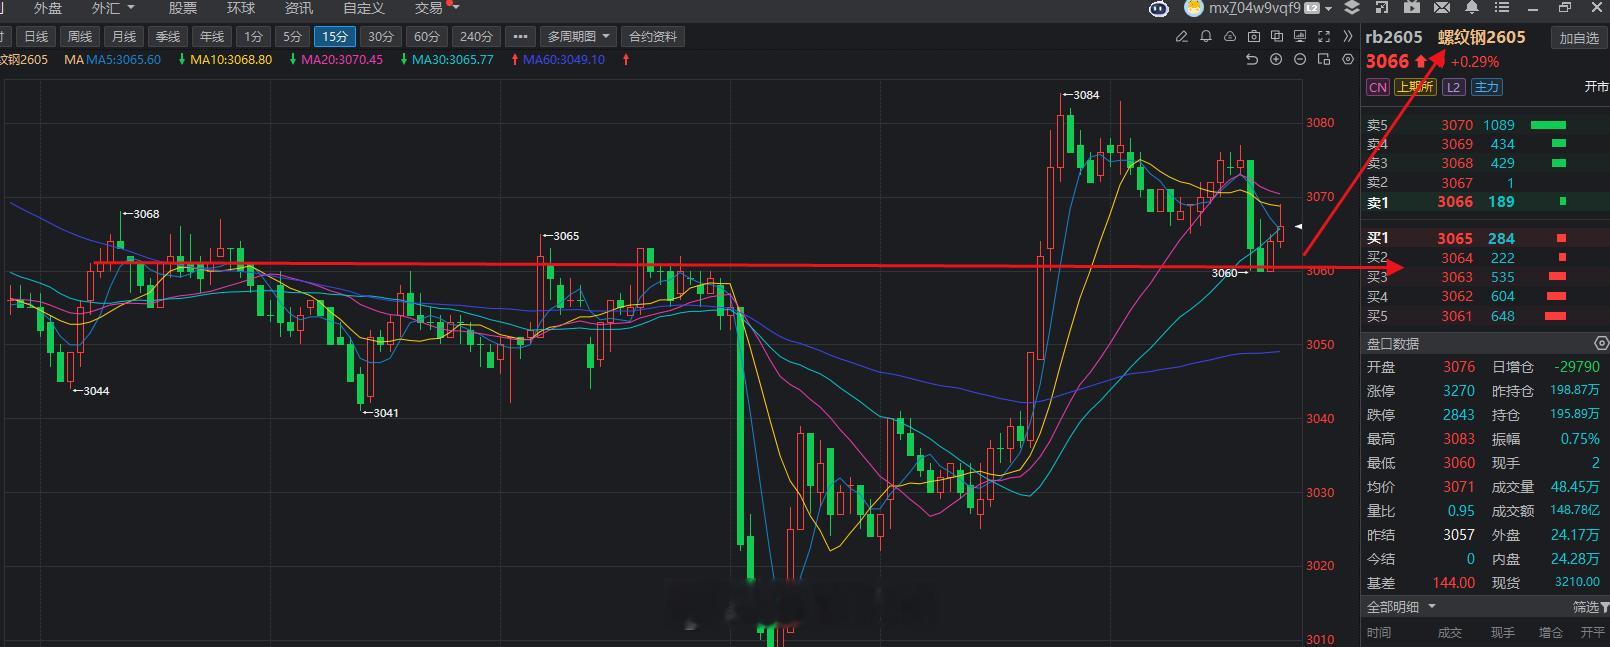
Task: Click the restore window layout icon
Action: coord(1324,60)
